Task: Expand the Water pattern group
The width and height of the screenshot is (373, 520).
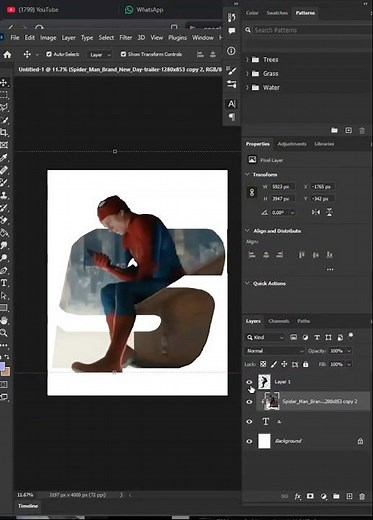Action: (x=247, y=88)
